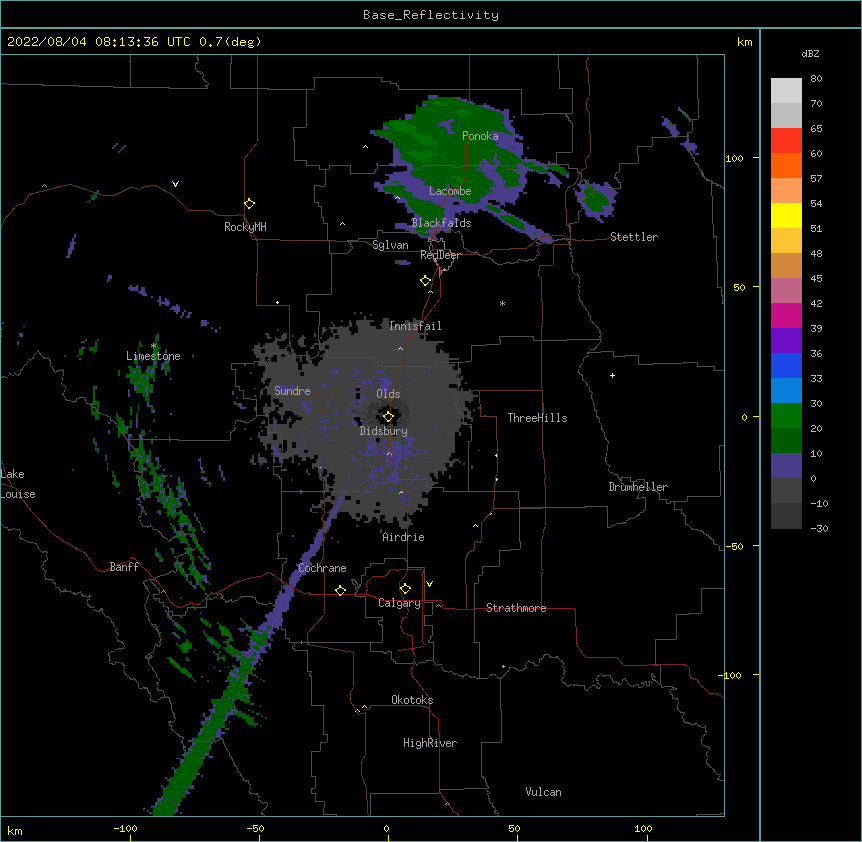Select the yellow diamond marker below the Cochrane label
Viewport: 862px width, 842px height.
340,590
